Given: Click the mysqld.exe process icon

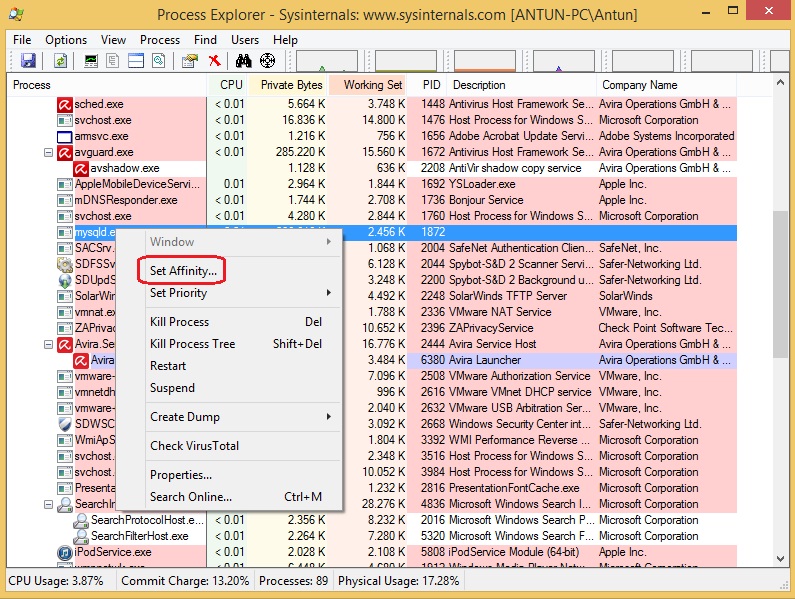Looking at the screenshot, I should (64, 232).
